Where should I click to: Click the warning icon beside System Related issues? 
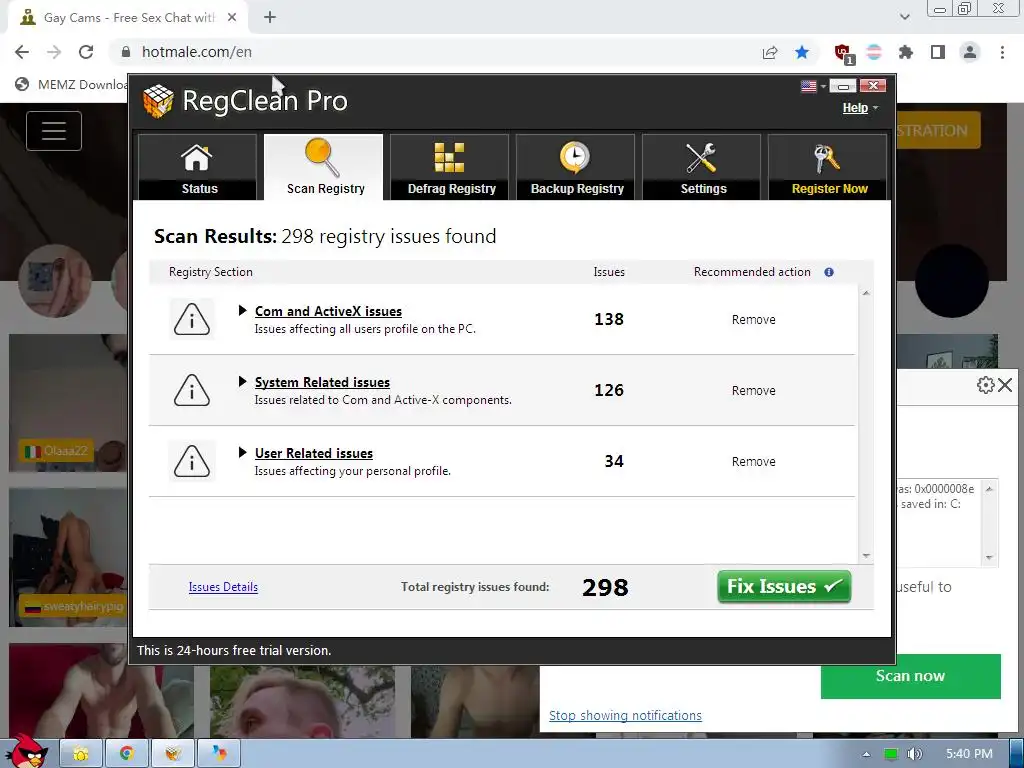(192, 391)
